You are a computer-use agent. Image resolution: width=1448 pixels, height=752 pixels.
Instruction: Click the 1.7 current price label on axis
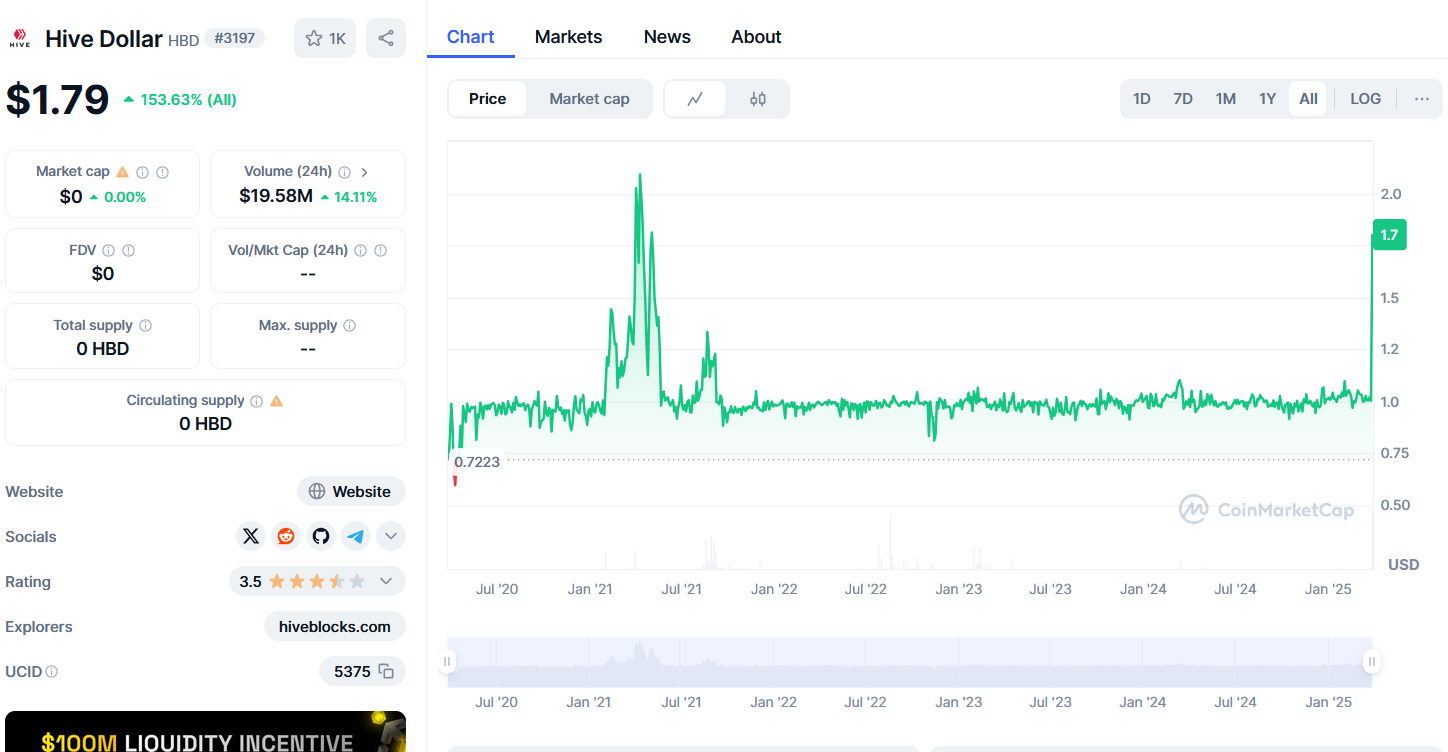pyautogui.click(x=1389, y=235)
